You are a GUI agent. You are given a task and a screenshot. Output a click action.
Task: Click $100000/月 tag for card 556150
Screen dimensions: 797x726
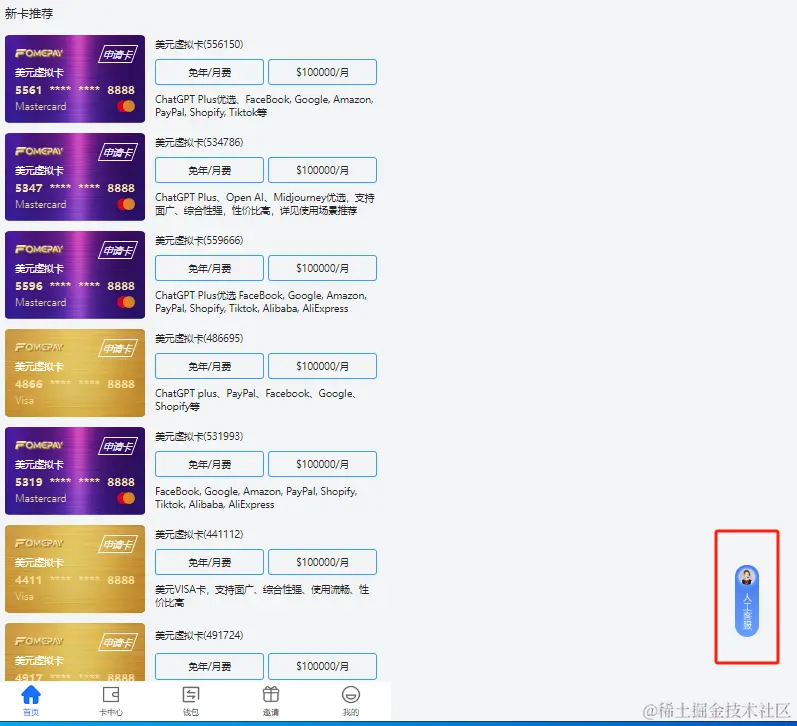click(x=322, y=72)
